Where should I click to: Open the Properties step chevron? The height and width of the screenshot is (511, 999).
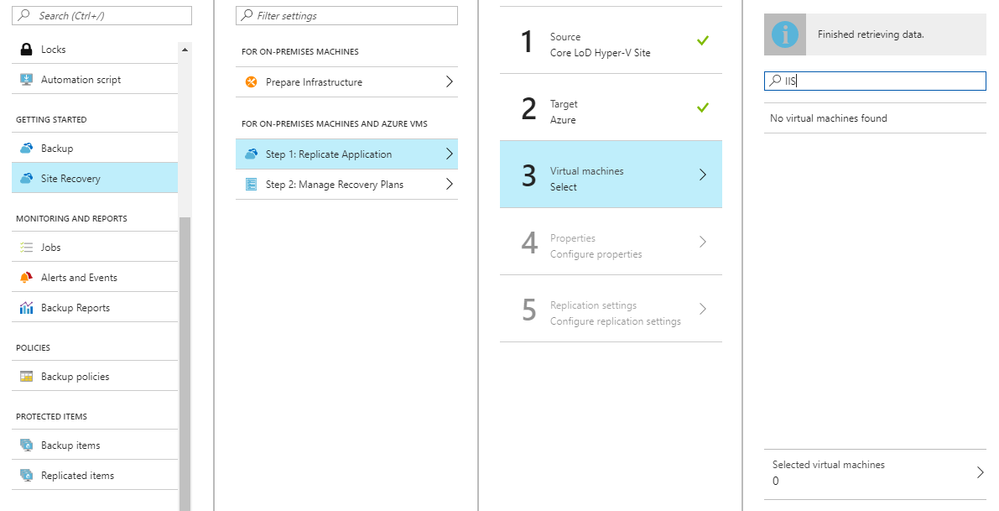(702, 241)
